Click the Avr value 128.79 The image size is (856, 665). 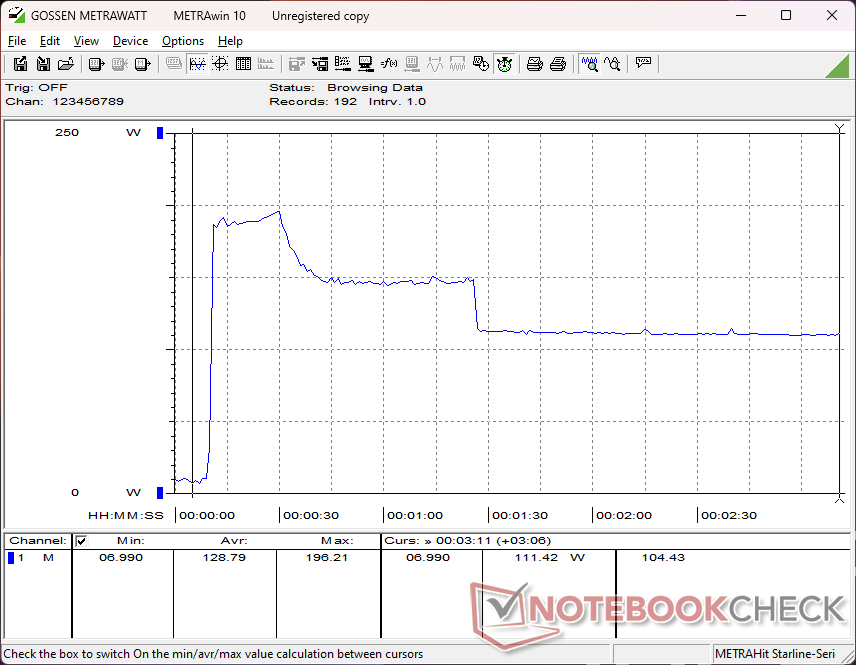tap(224, 557)
